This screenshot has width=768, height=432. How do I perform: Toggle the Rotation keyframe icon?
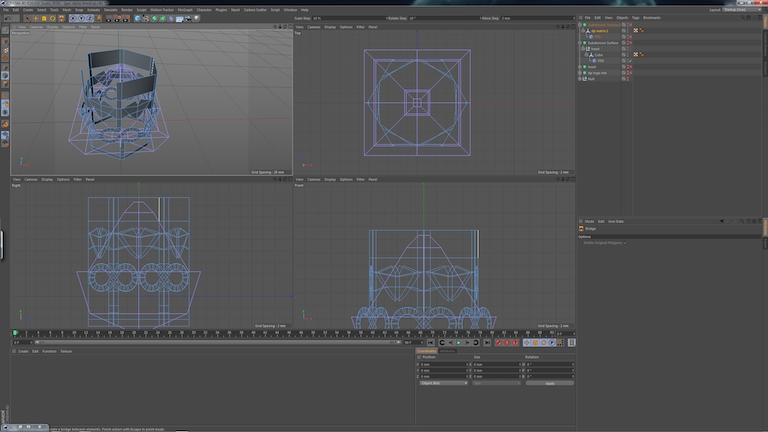pyautogui.click(x=543, y=343)
